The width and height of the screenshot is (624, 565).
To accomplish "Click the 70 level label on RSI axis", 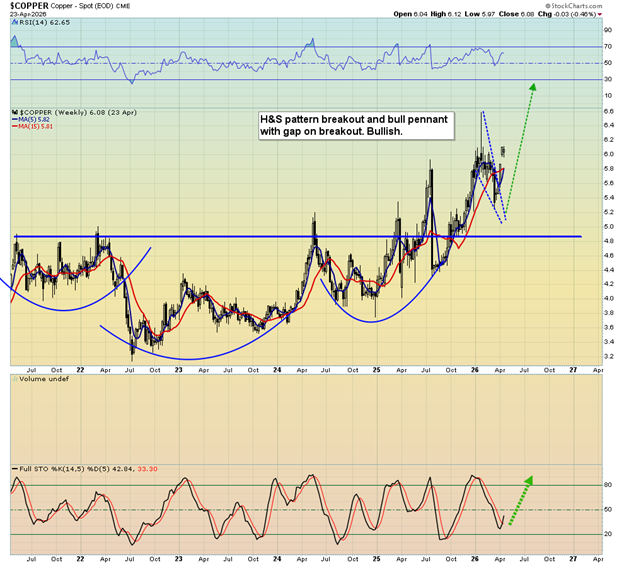I will [606, 47].
